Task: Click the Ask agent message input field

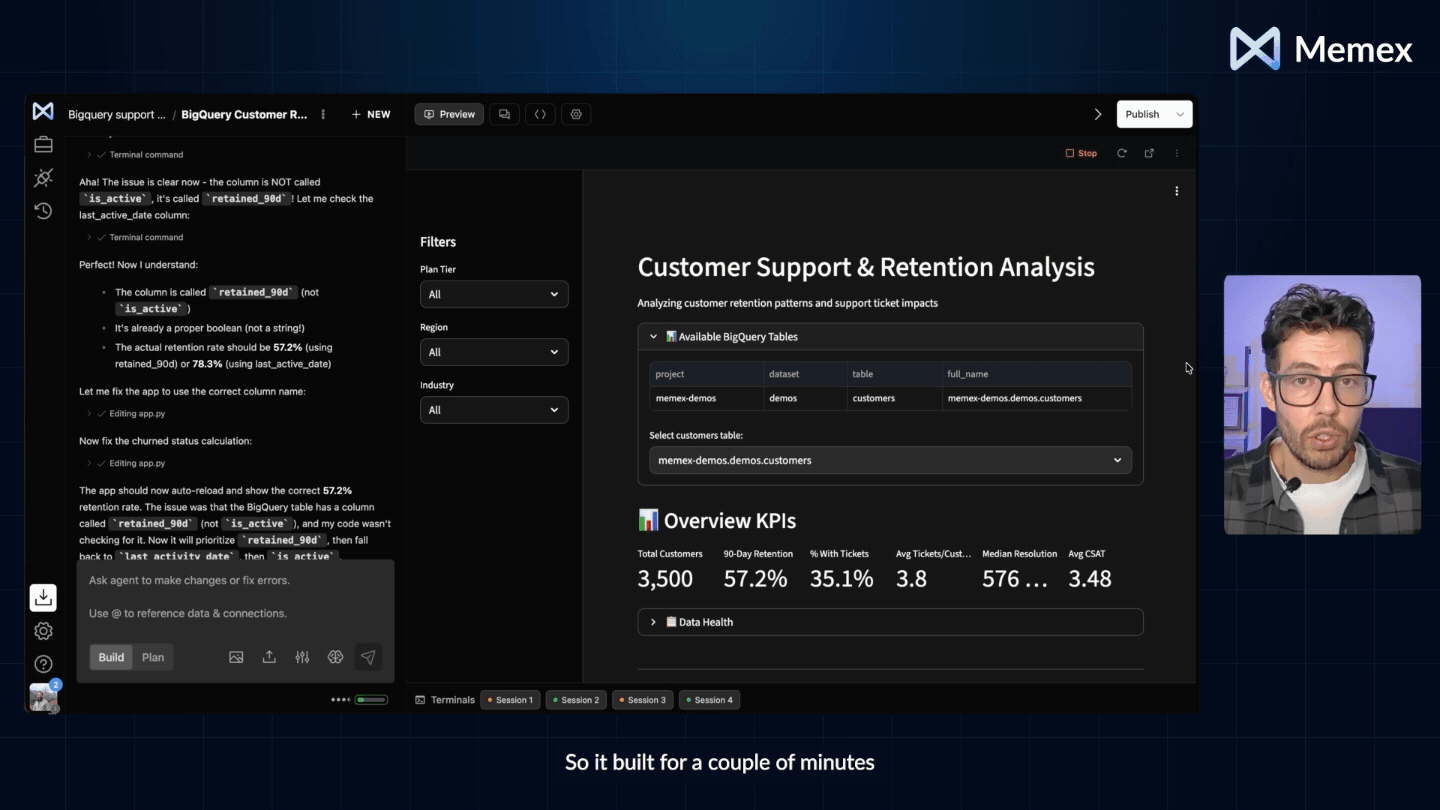Action: point(235,596)
